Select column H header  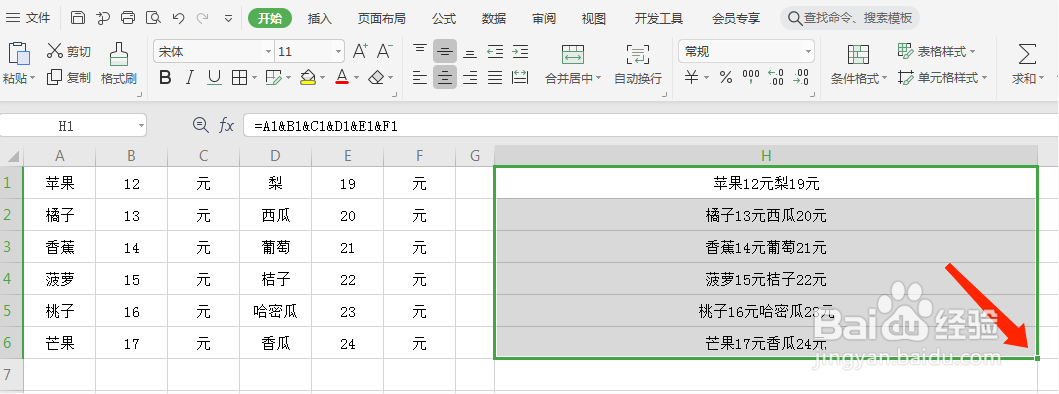pyautogui.click(x=766, y=156)
